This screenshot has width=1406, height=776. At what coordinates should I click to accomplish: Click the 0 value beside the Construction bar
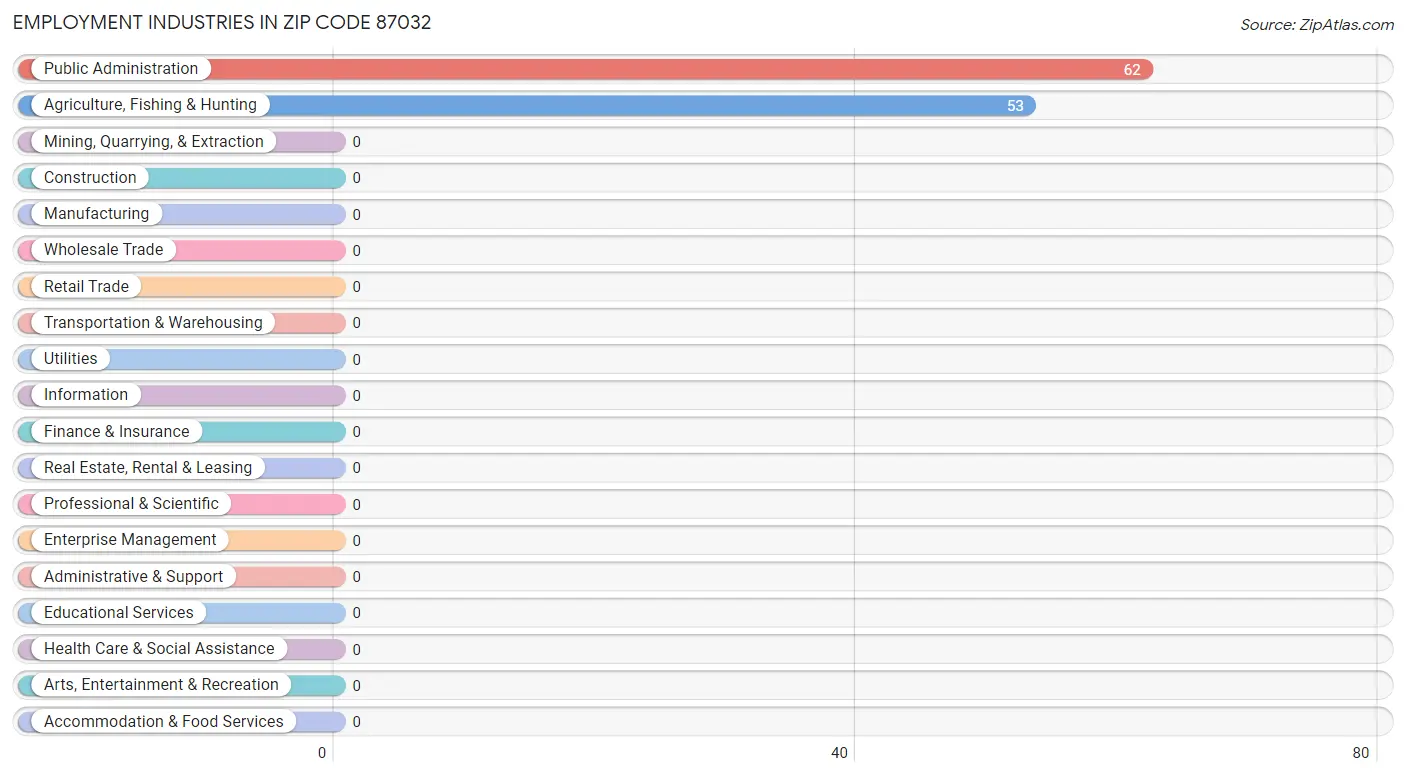[x=356, y=179]
